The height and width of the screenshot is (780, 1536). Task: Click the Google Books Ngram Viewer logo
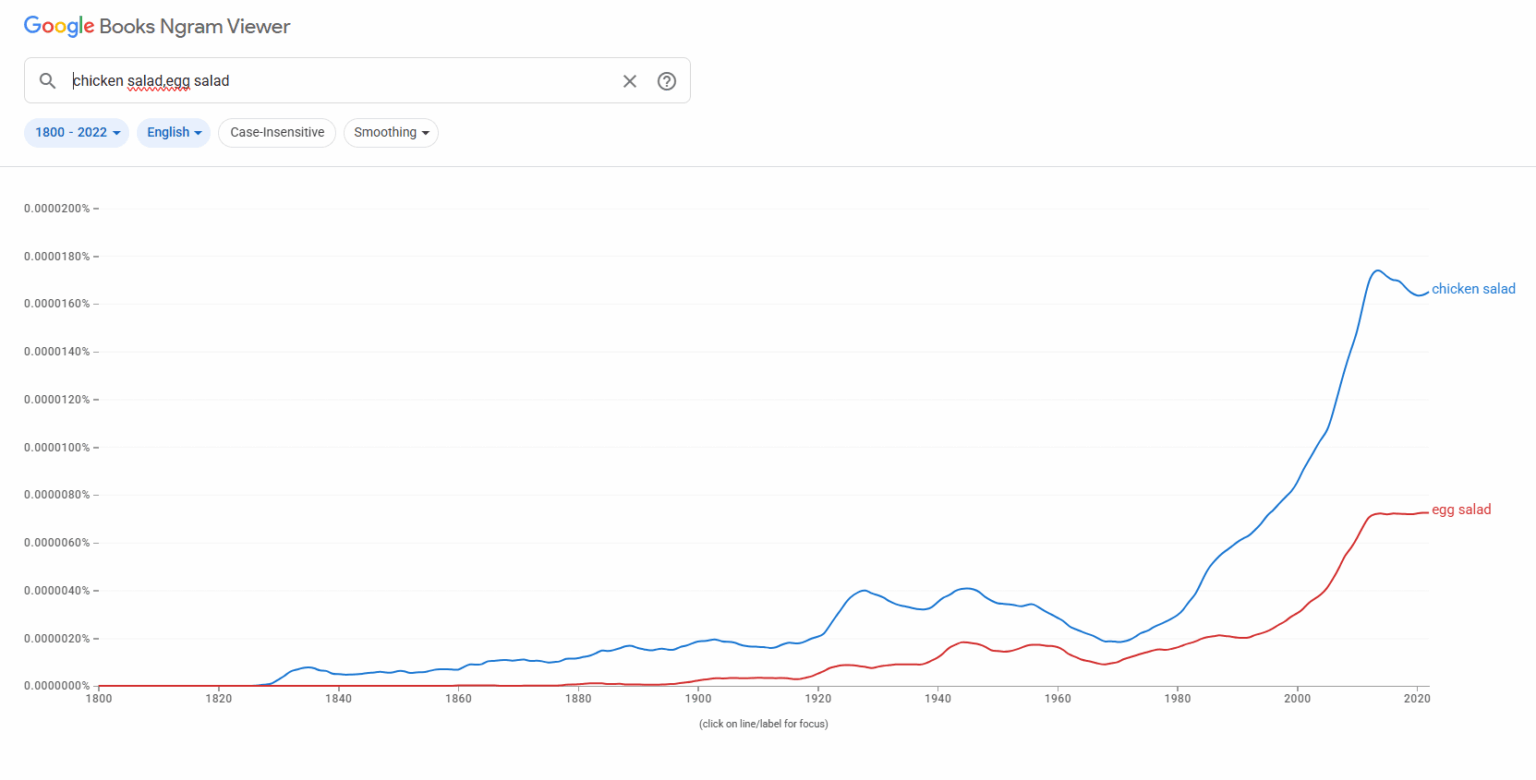(157, 27)
